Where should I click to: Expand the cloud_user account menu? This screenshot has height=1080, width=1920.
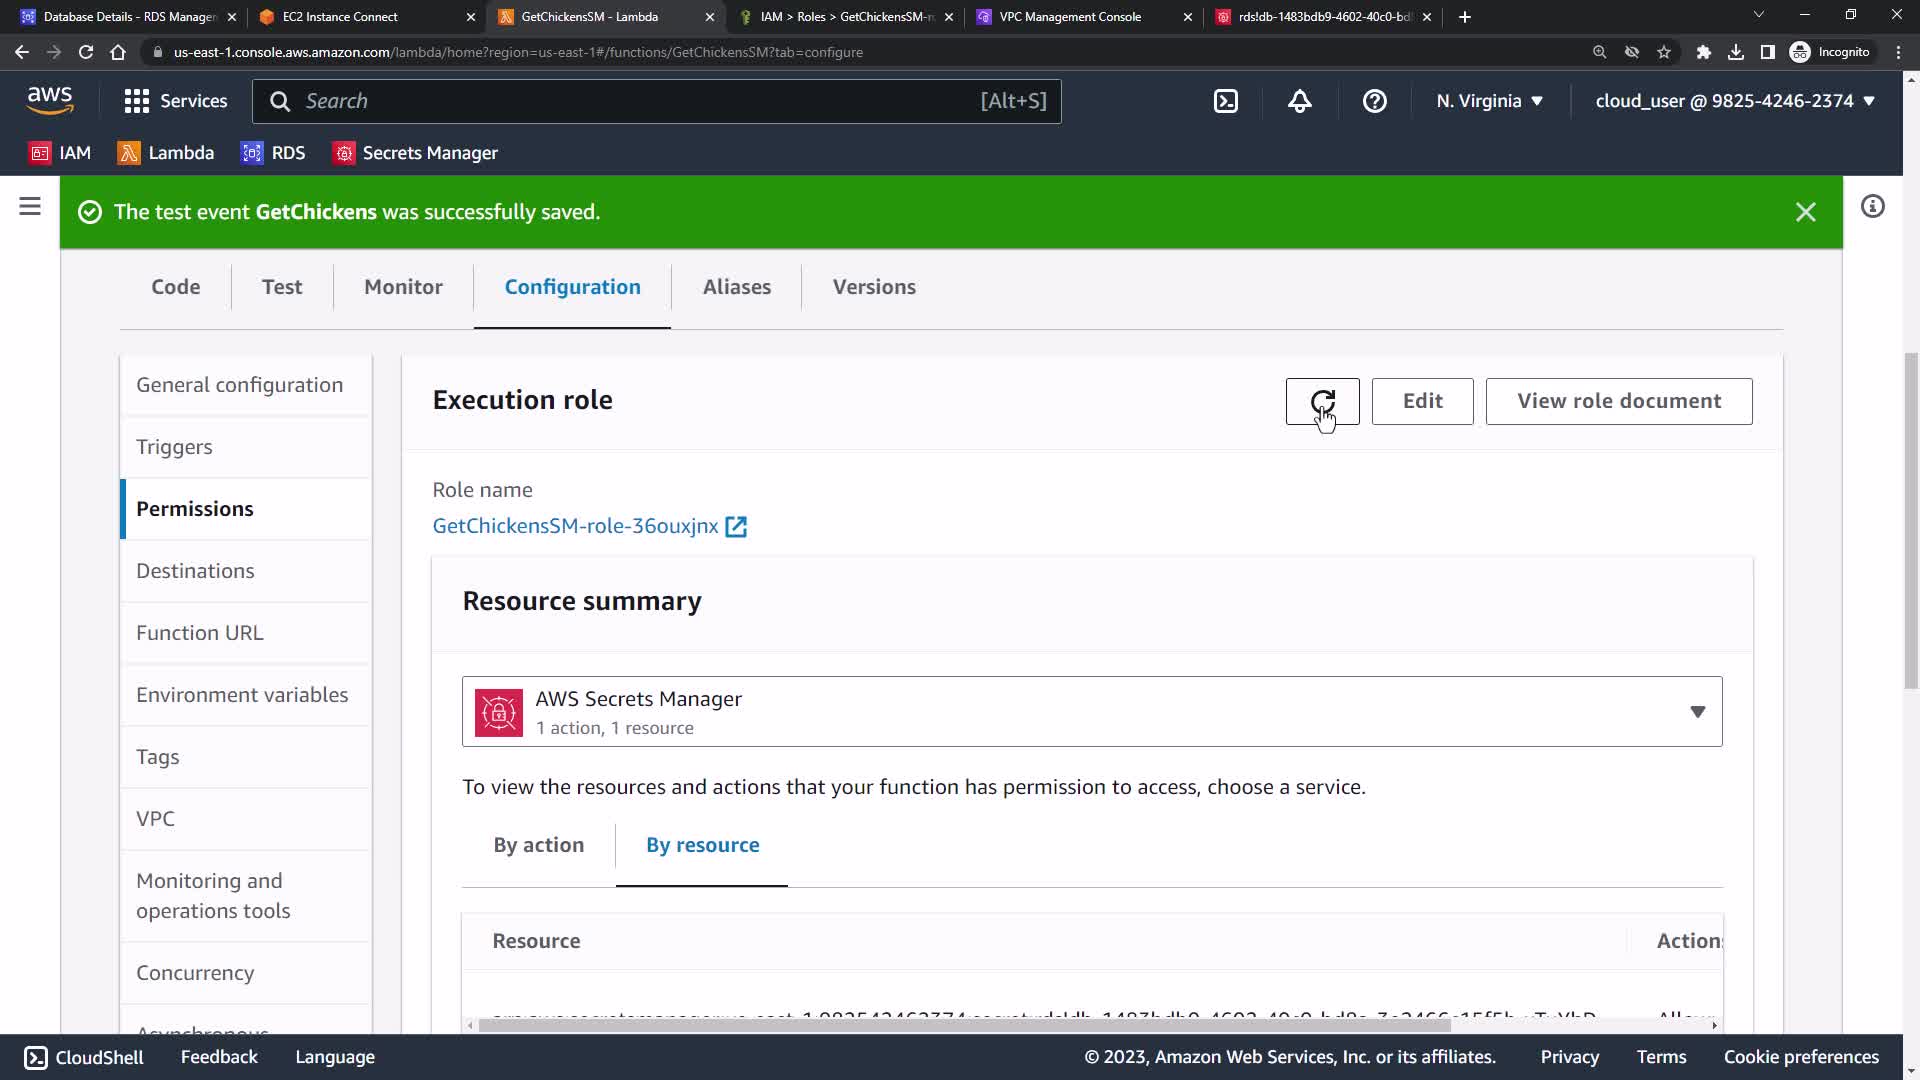[x=1734, y=101]
